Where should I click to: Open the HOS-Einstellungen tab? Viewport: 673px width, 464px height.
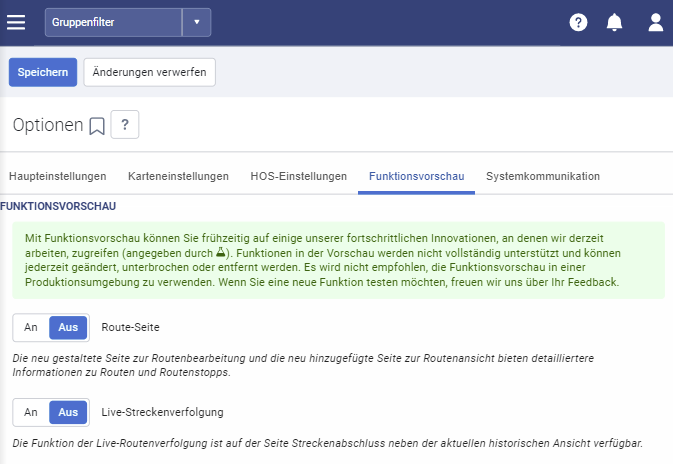point(299,176)
